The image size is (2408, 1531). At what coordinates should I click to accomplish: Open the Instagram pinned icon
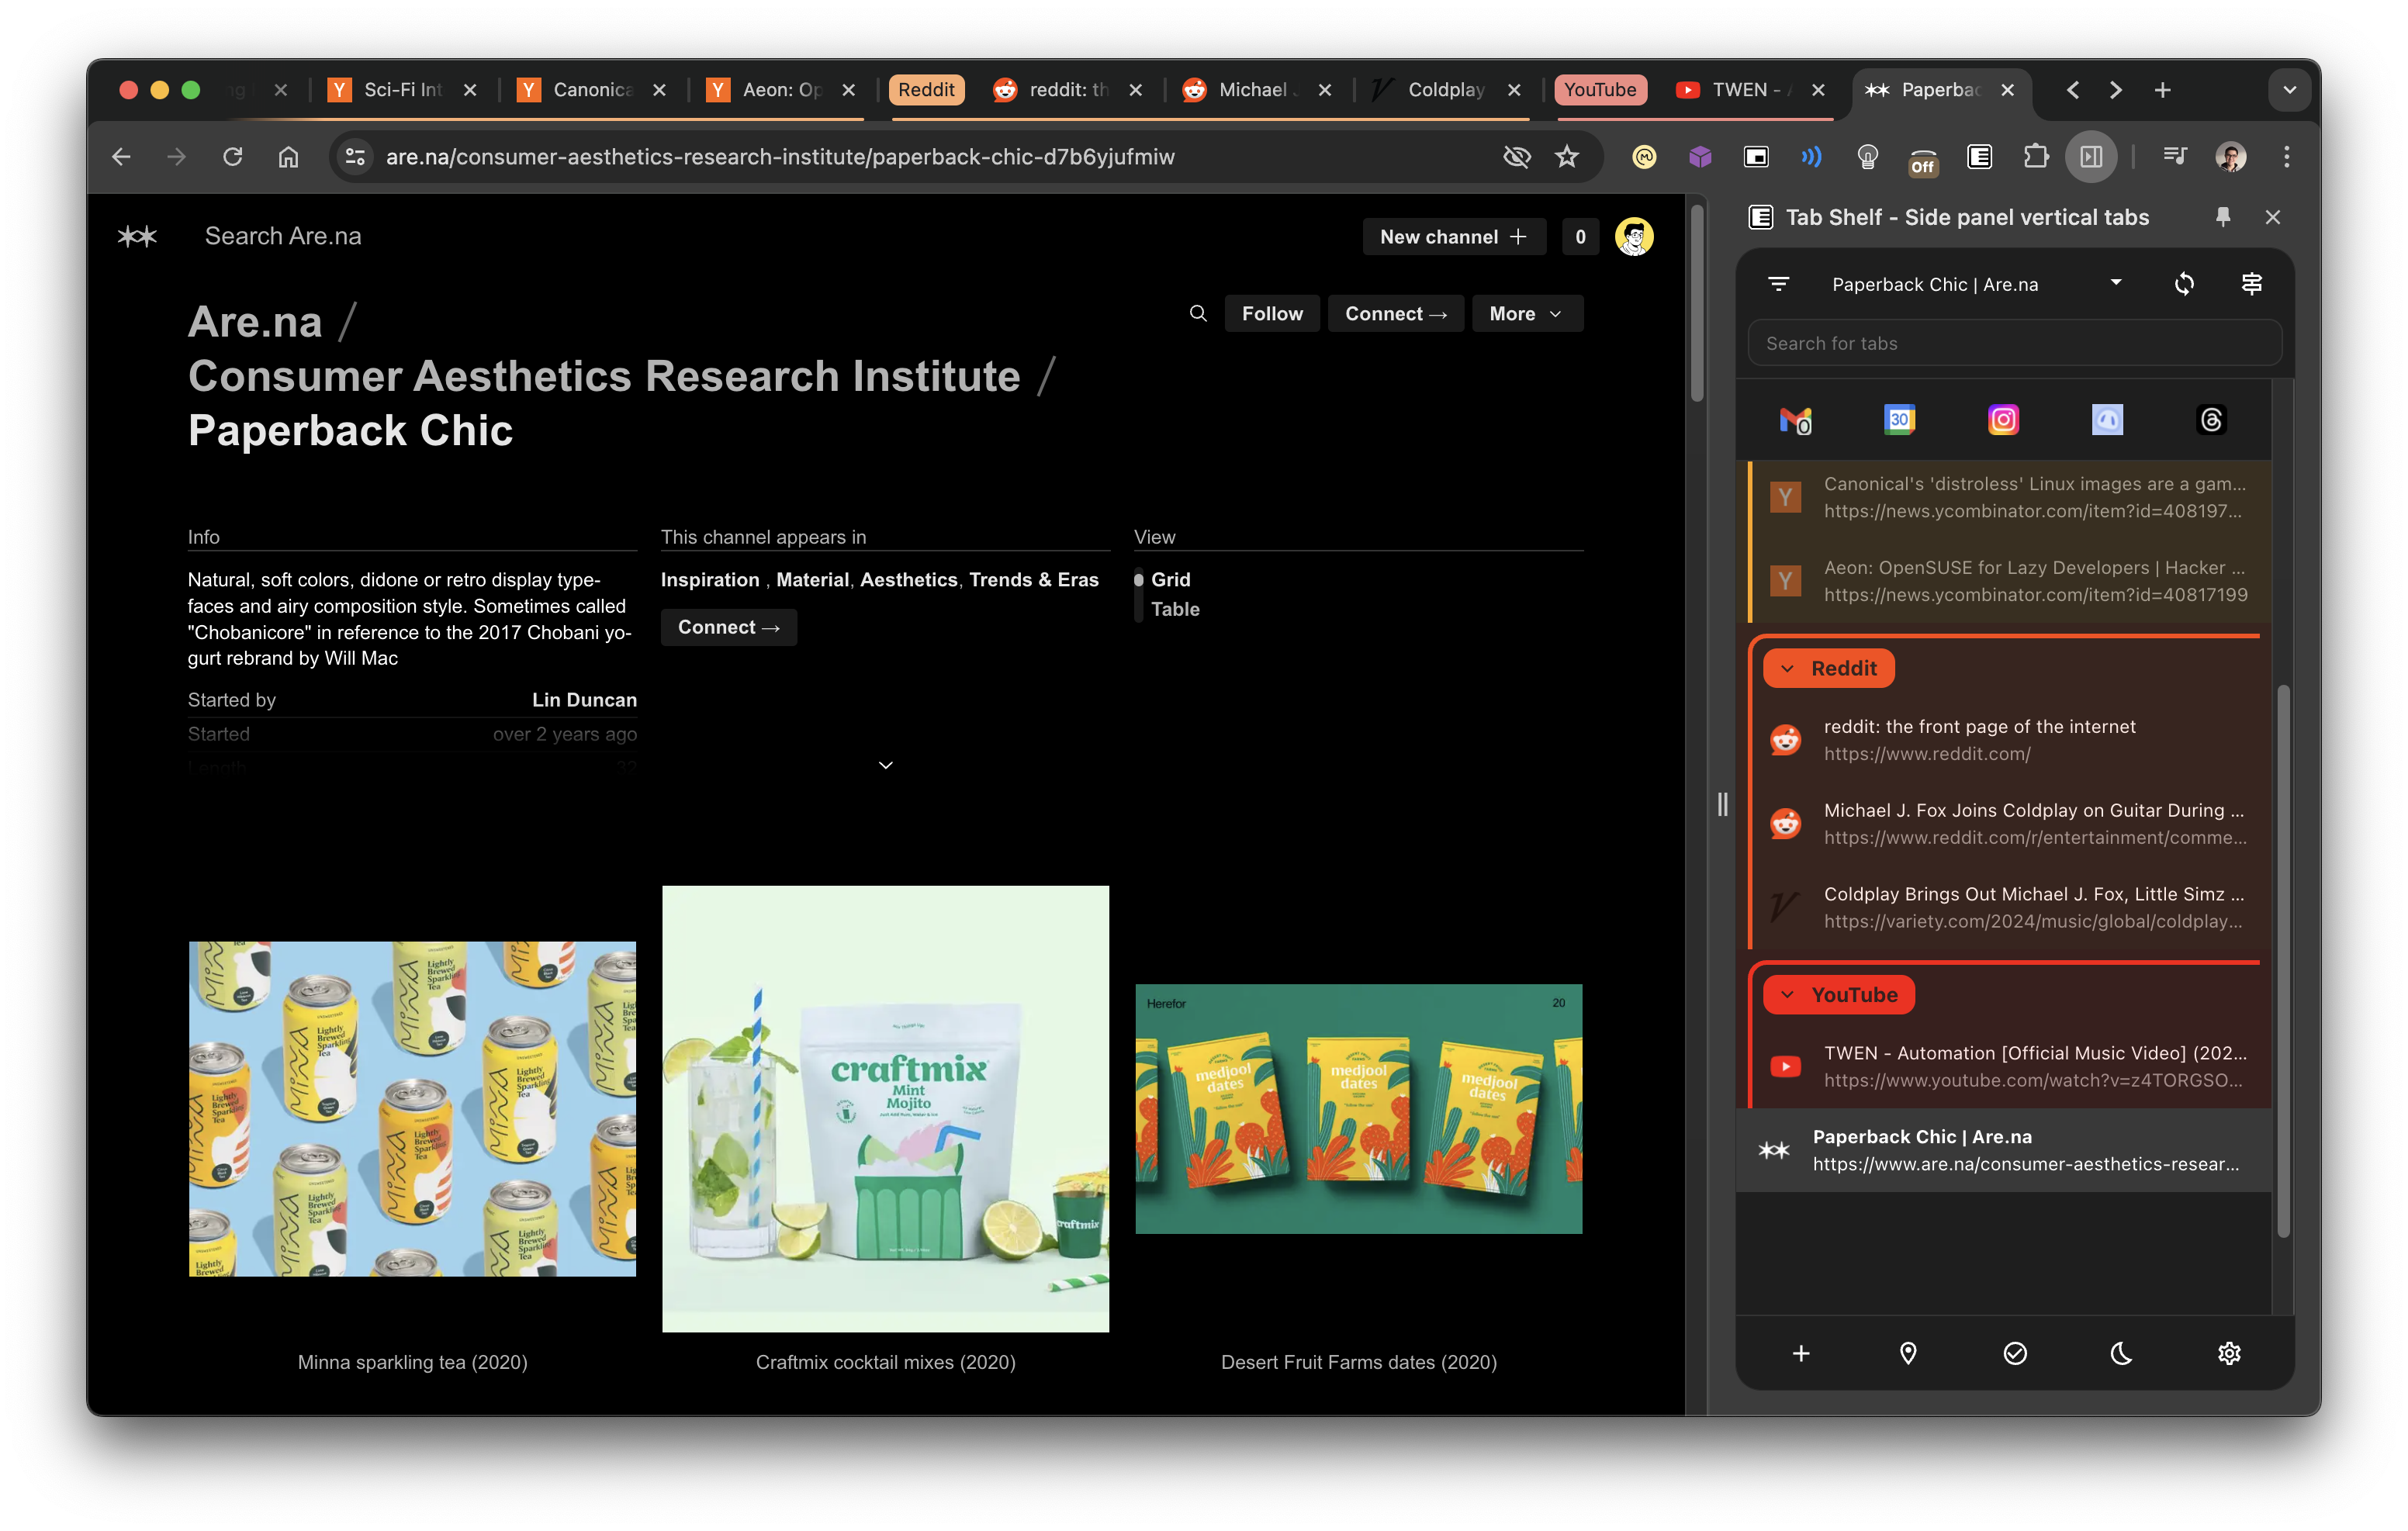2003,420
